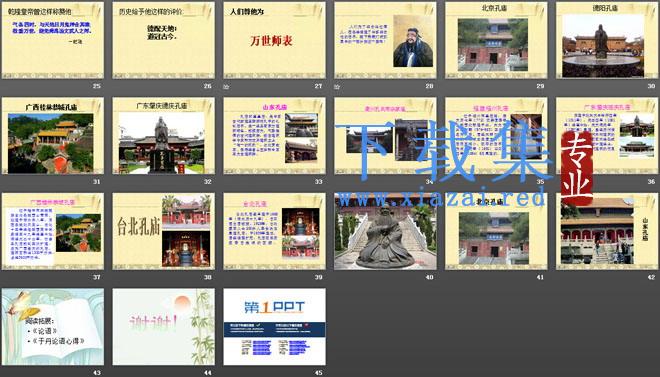
Task: Select the final 第1PPT slide thumbnail
Action: [x=274, y=327]
